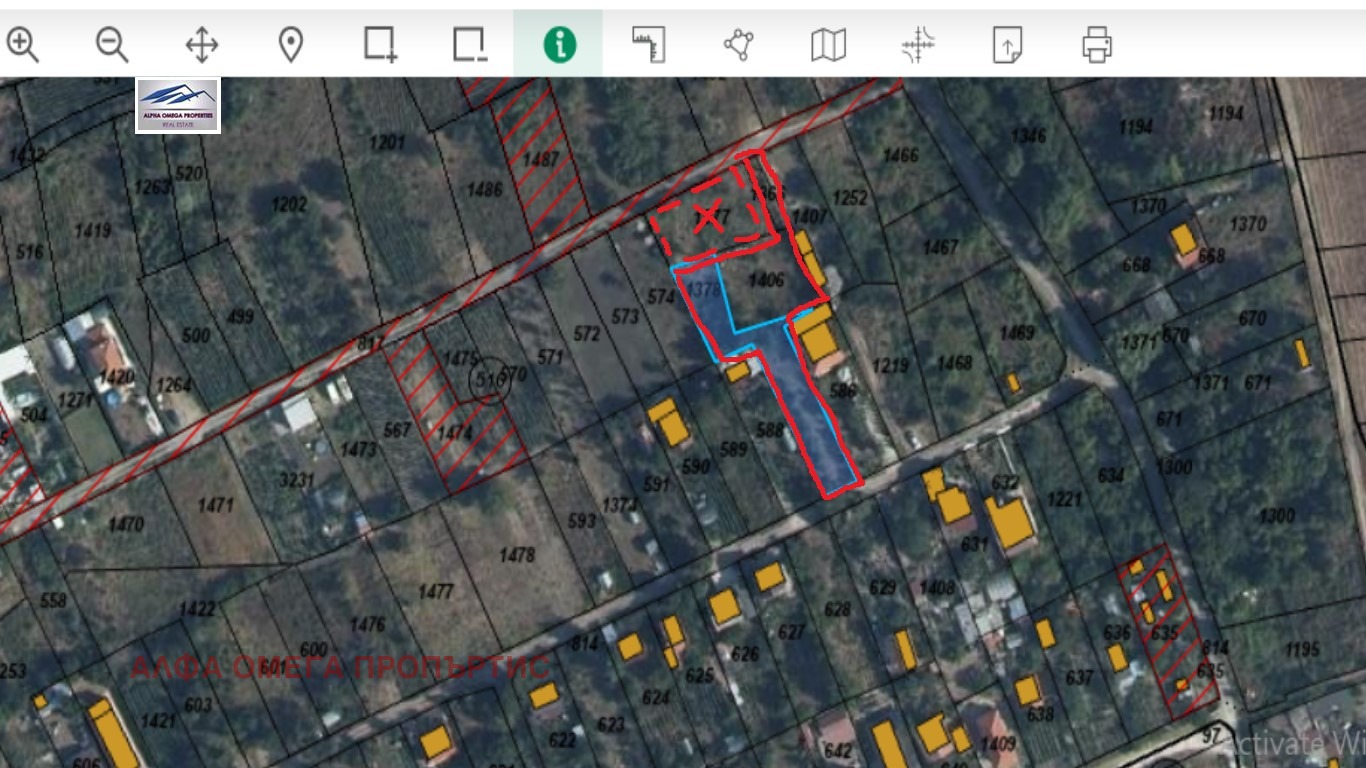Click the zoom in magnifier tool
This screenshot has width=1366, height=768.
pyautogui.click(x=22, y=45)
